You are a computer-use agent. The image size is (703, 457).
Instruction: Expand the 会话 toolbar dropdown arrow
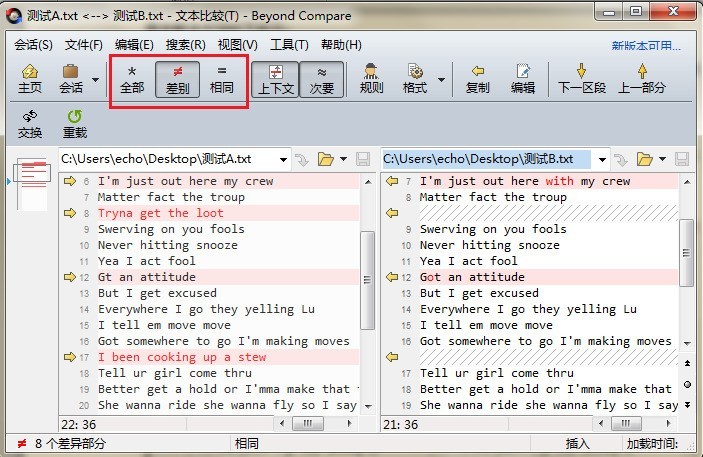(x=96, y=78)
